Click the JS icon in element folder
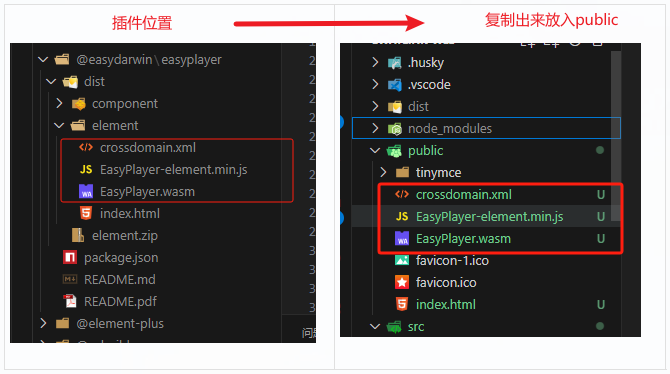The image size is (670, 374). coord(86,170)
